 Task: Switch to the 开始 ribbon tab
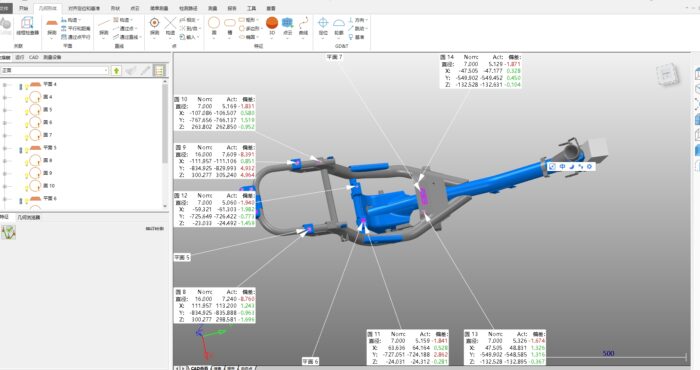[x=23, y=8]
